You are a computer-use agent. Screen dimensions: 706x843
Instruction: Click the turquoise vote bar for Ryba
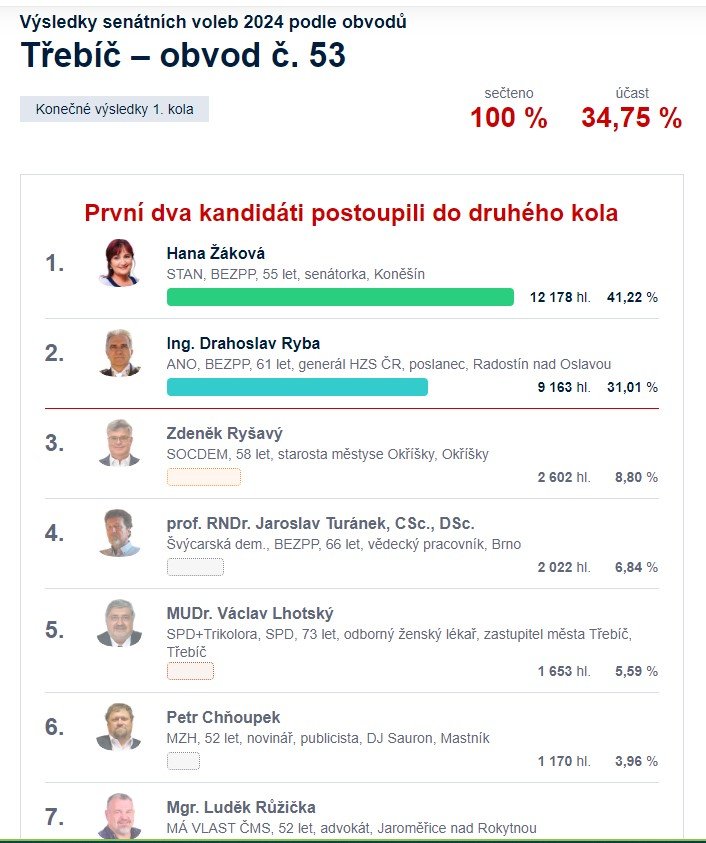pos(297,387)
